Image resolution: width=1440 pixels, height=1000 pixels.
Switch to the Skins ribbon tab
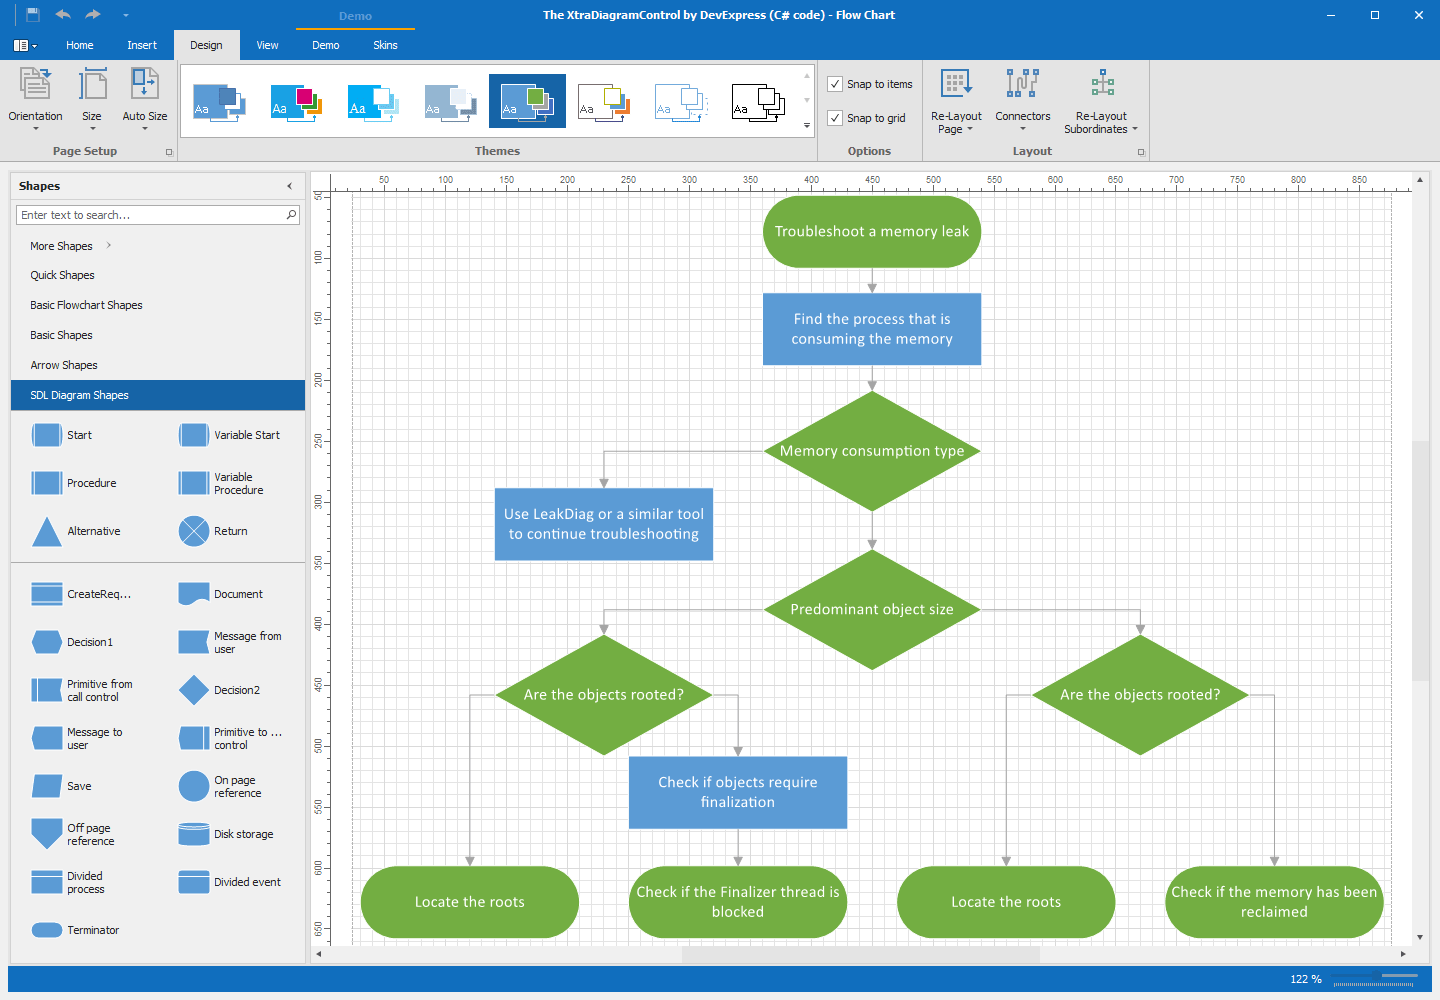coord(385,45)
